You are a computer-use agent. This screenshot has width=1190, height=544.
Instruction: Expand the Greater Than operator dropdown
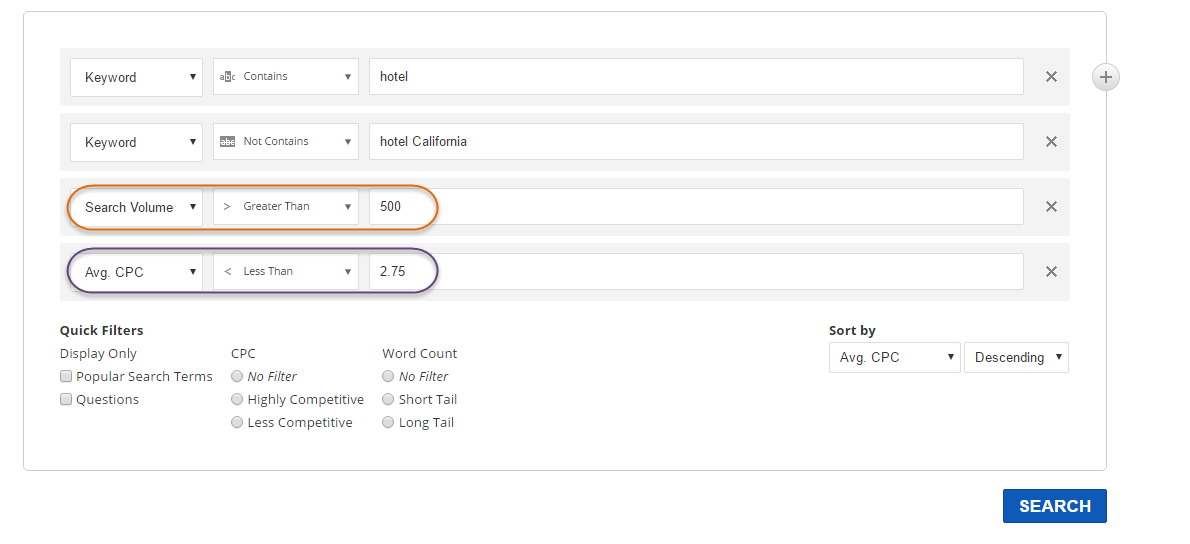click(286, 207)
